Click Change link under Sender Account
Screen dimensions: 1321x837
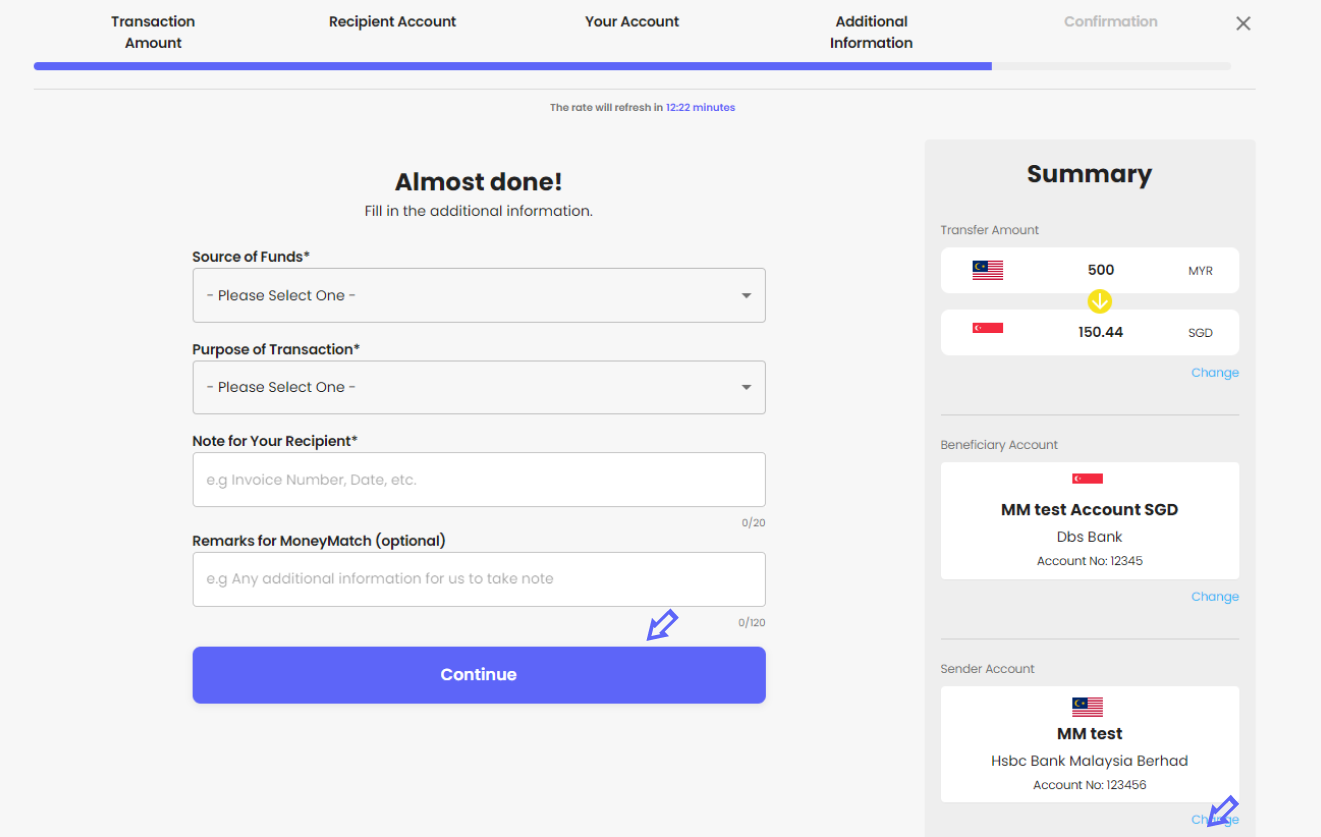click(x=1215, y=820)
